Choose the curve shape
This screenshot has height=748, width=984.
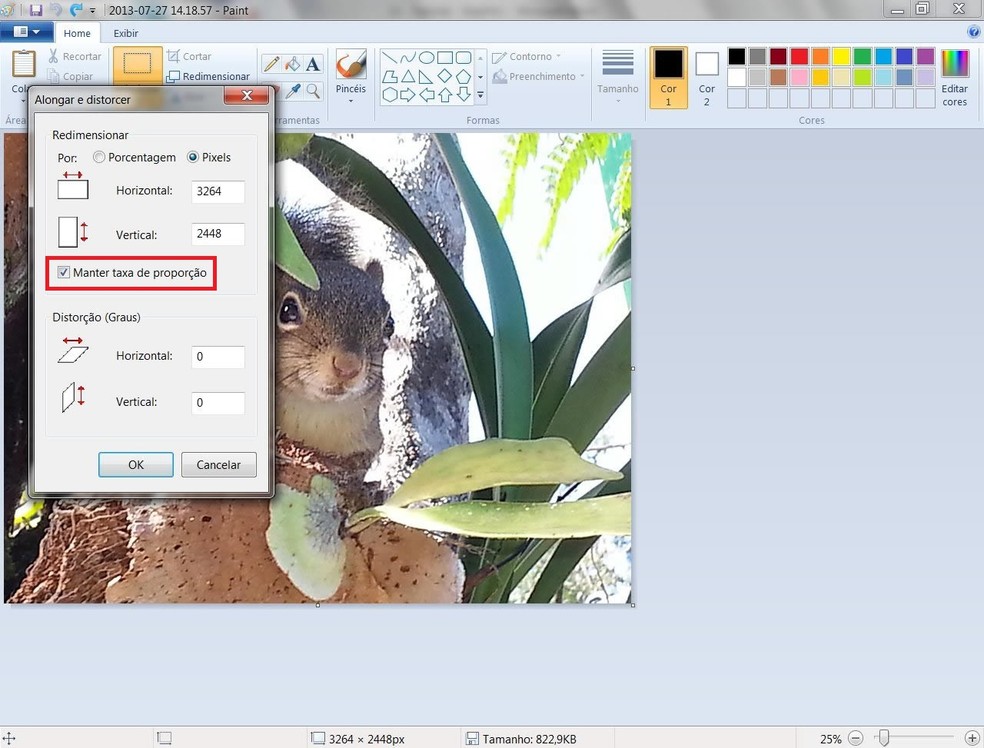click(408, 58)
